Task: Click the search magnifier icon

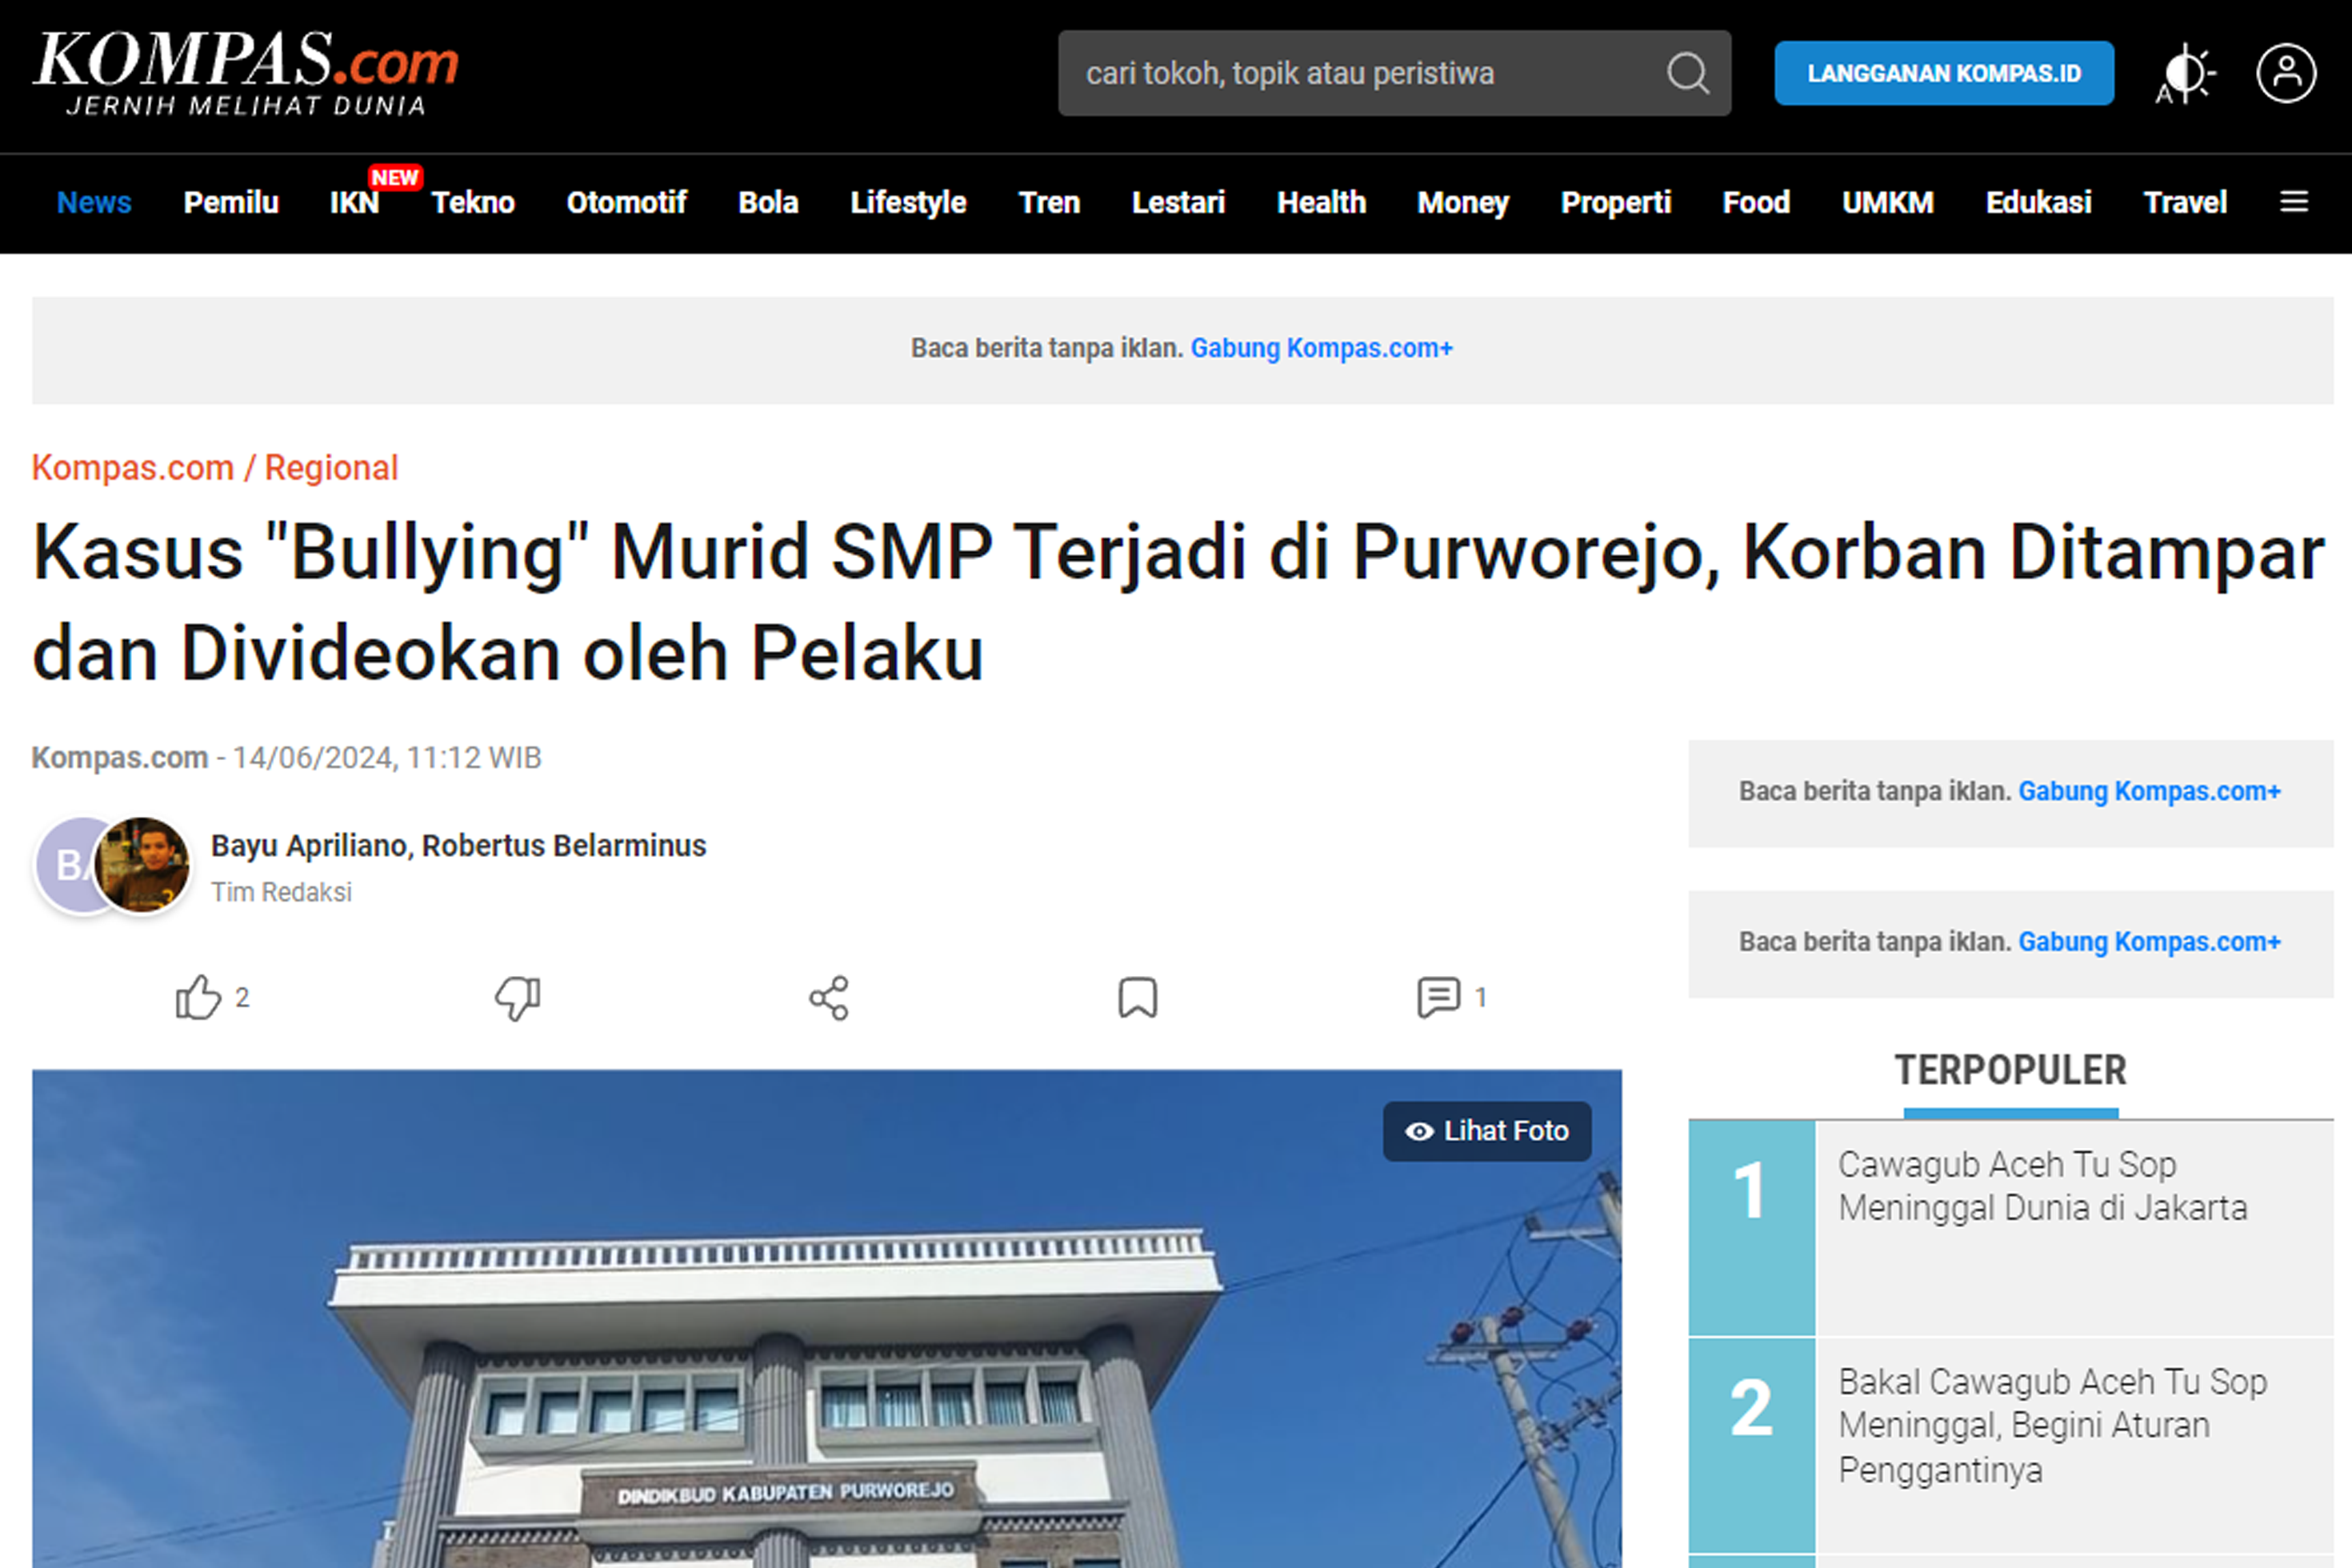Action: point(1687,73)
